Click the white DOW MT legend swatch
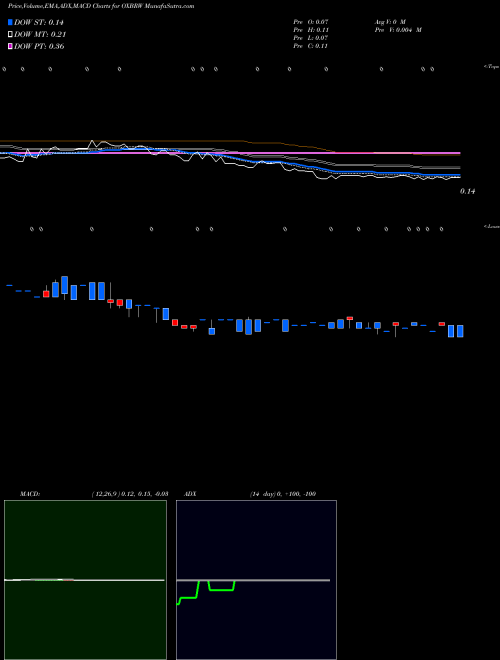The height and width of the screenshot is (660, 500). 10,34
